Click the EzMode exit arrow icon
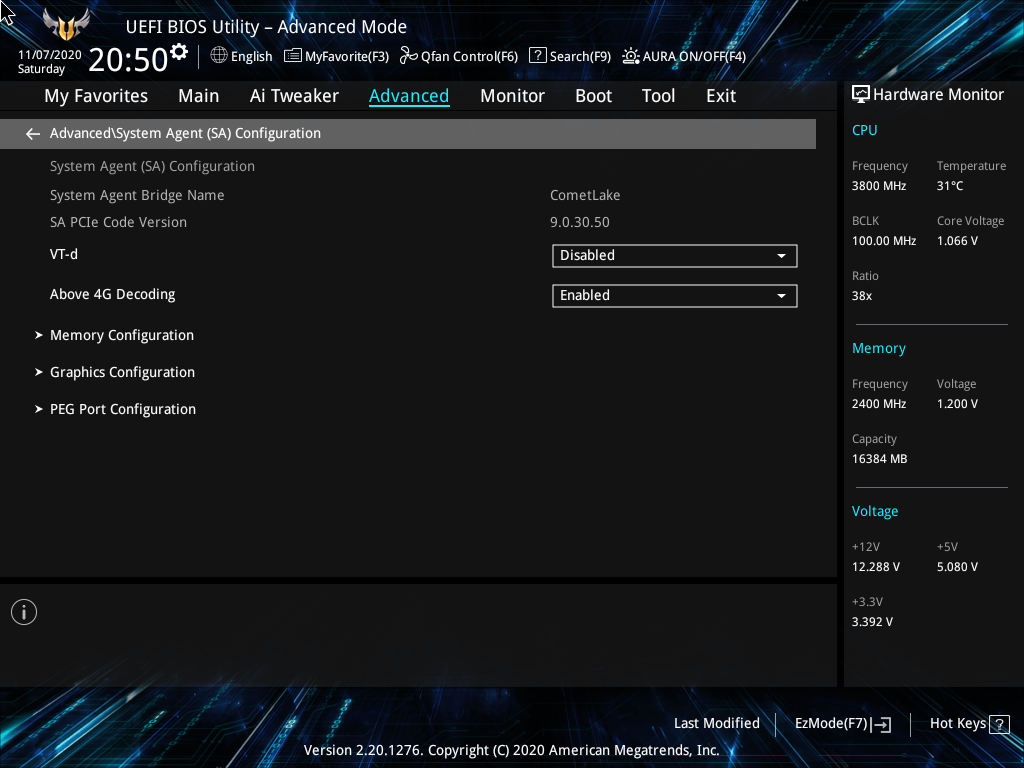 coord(881,724)
